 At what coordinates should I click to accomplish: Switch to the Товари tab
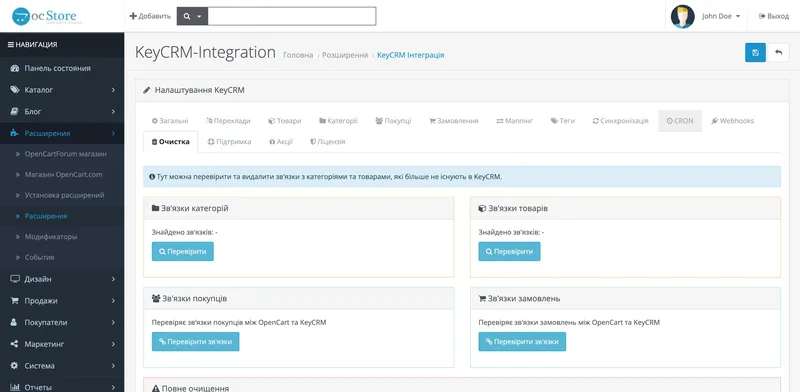click(x=285, y=121)
